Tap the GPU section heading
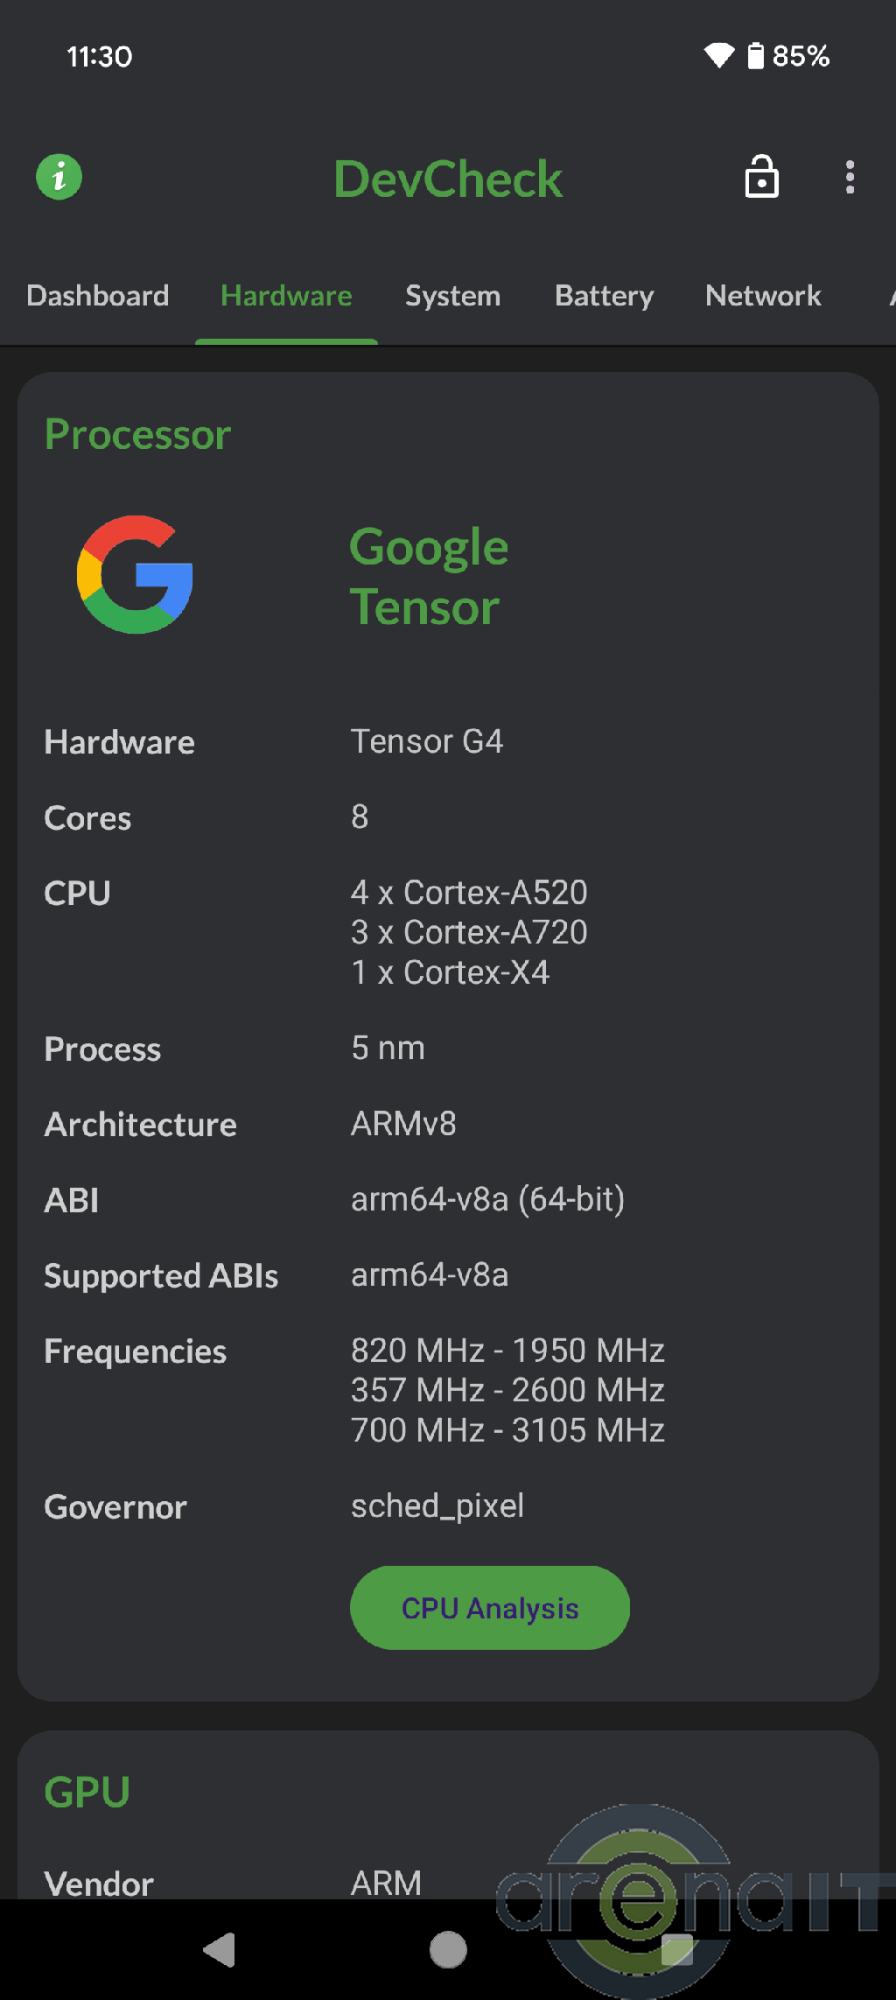The width and height of the screenshot is (896, 2000). pyautogui.click(x=87, y=1792)
